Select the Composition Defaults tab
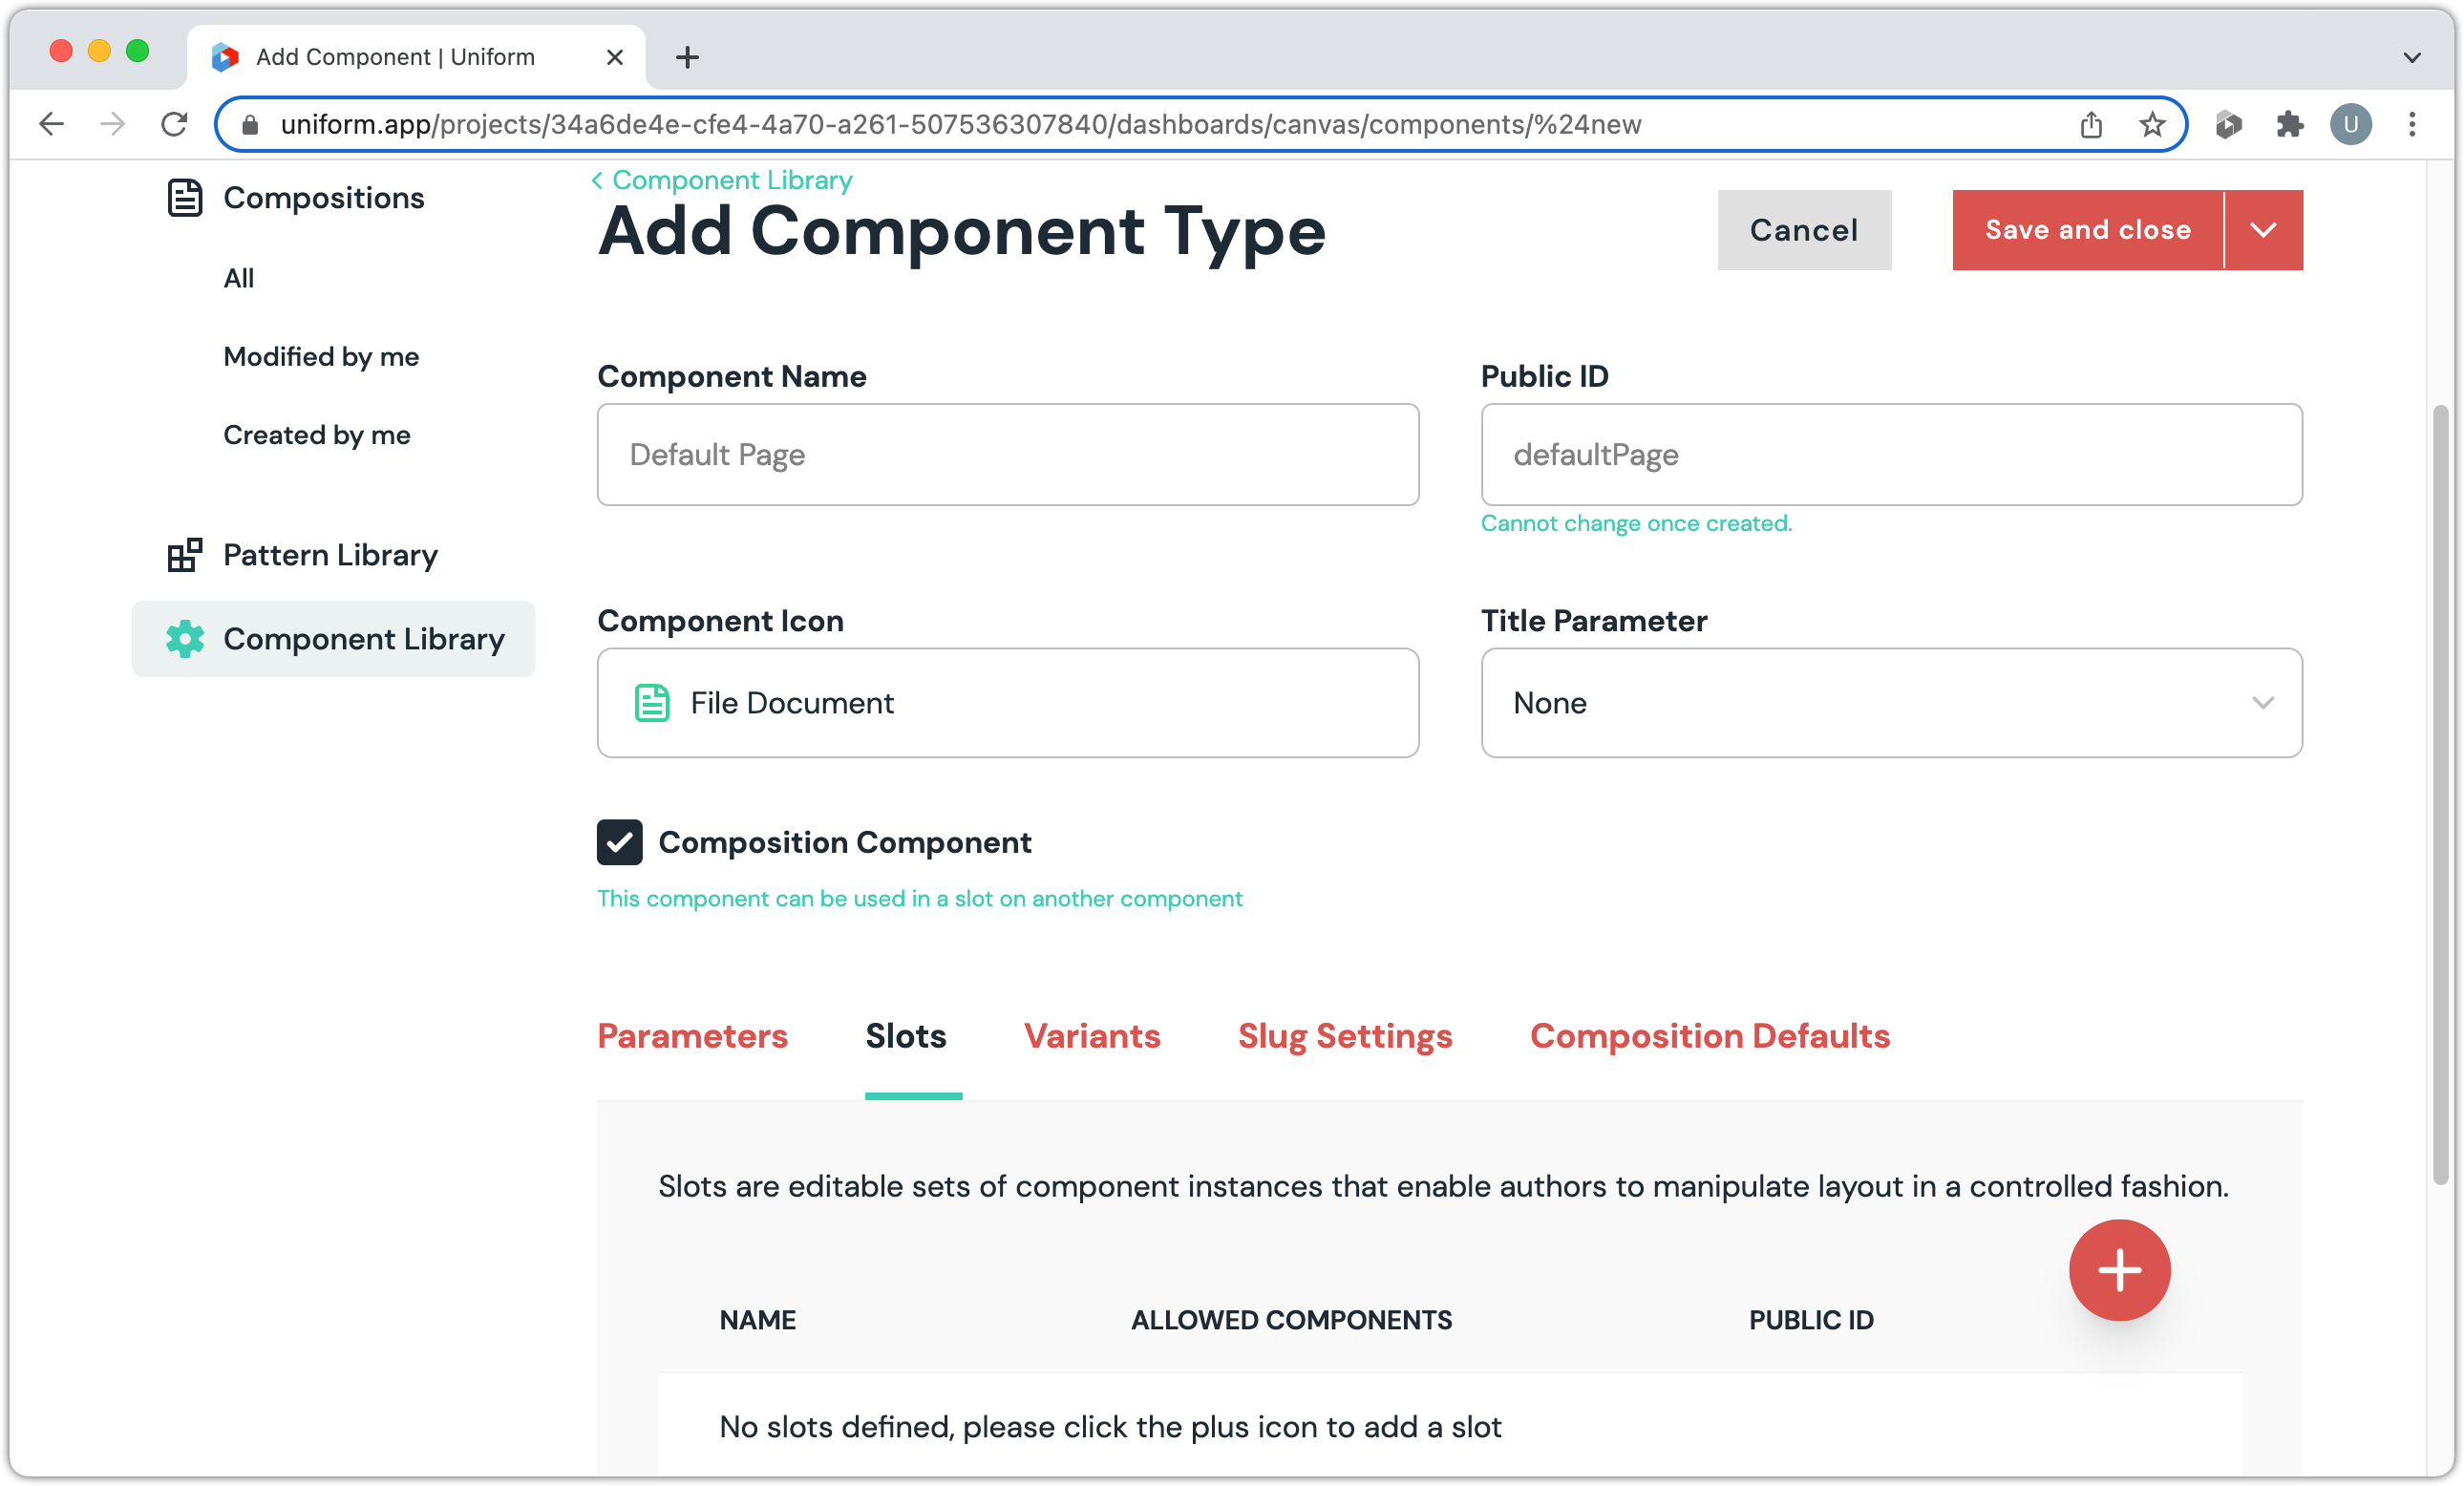 coord(1709,1036)
